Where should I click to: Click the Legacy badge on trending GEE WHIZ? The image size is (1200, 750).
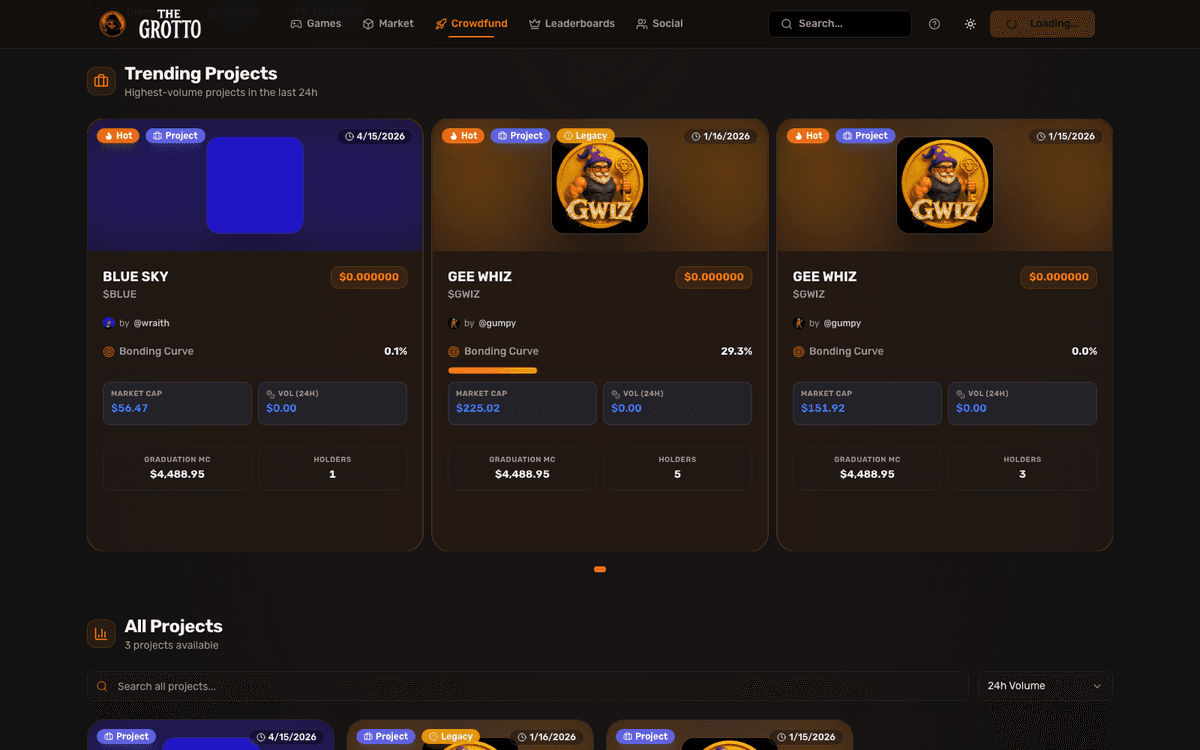[585, 136]
